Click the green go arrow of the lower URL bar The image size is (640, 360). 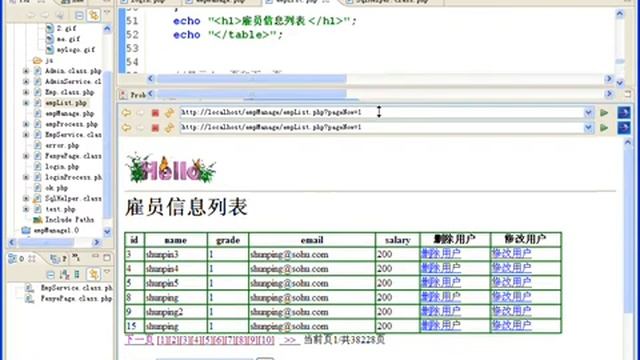pyautogui.click(x=604, y=128)
